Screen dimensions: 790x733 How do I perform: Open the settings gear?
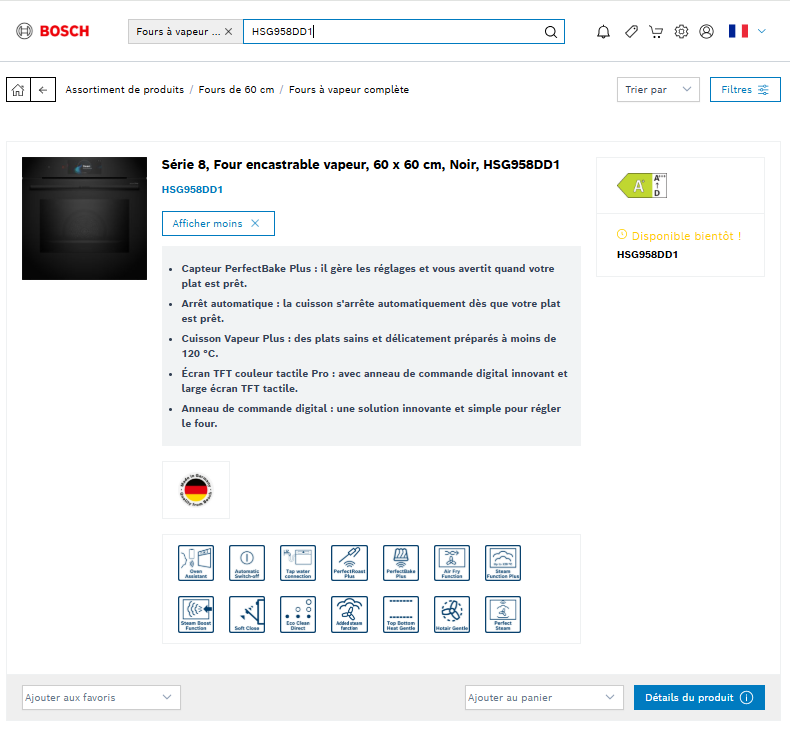click(x=681, y=32)
